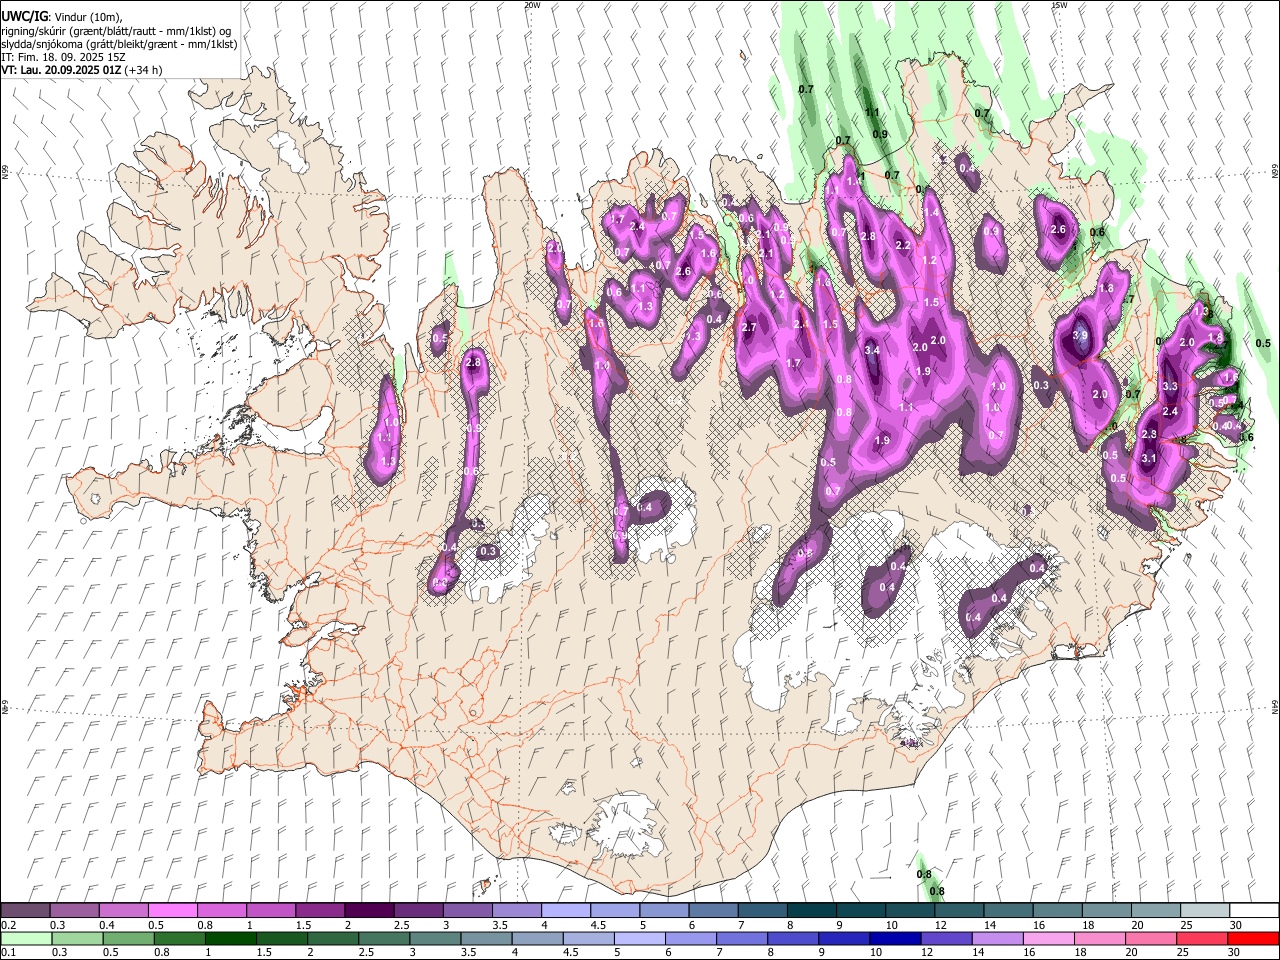Click the '2.7' snowfall value on map

coord(749,328)
